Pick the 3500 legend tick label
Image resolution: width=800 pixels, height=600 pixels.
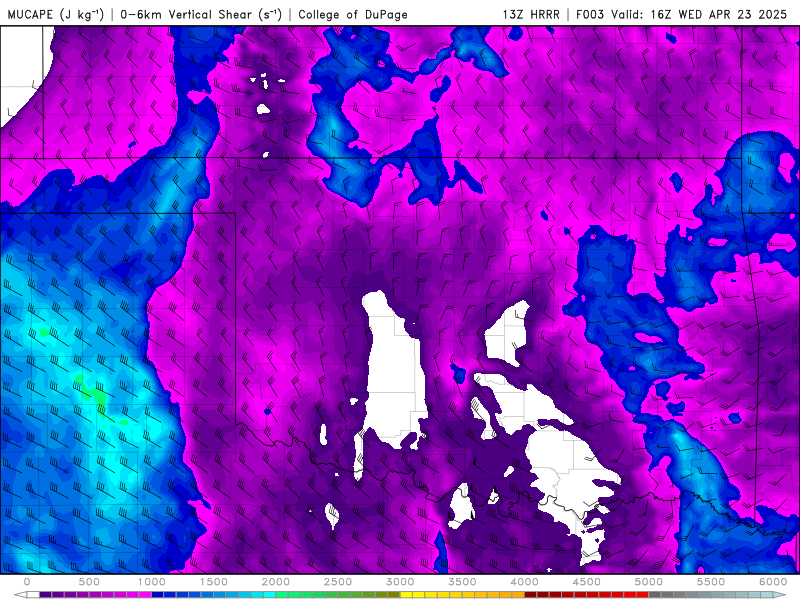coord(462,582)
